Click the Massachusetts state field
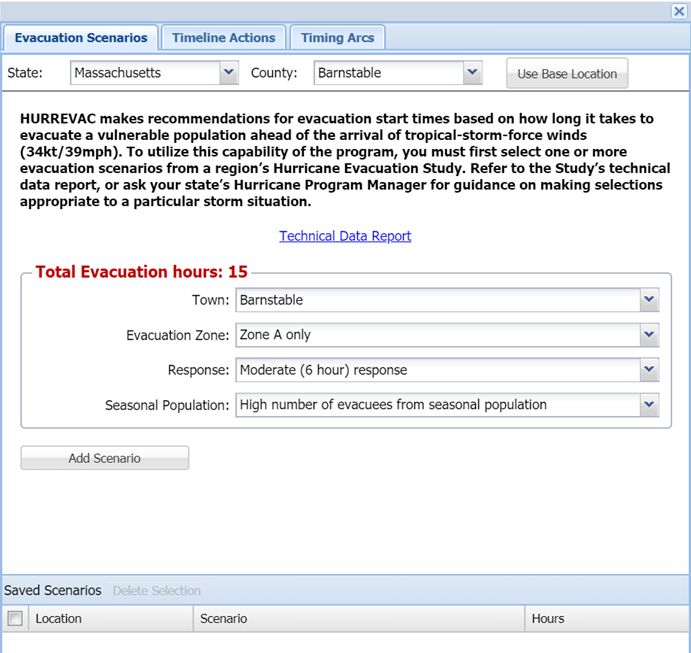This screenshot has width=691, height=653. 145,73
